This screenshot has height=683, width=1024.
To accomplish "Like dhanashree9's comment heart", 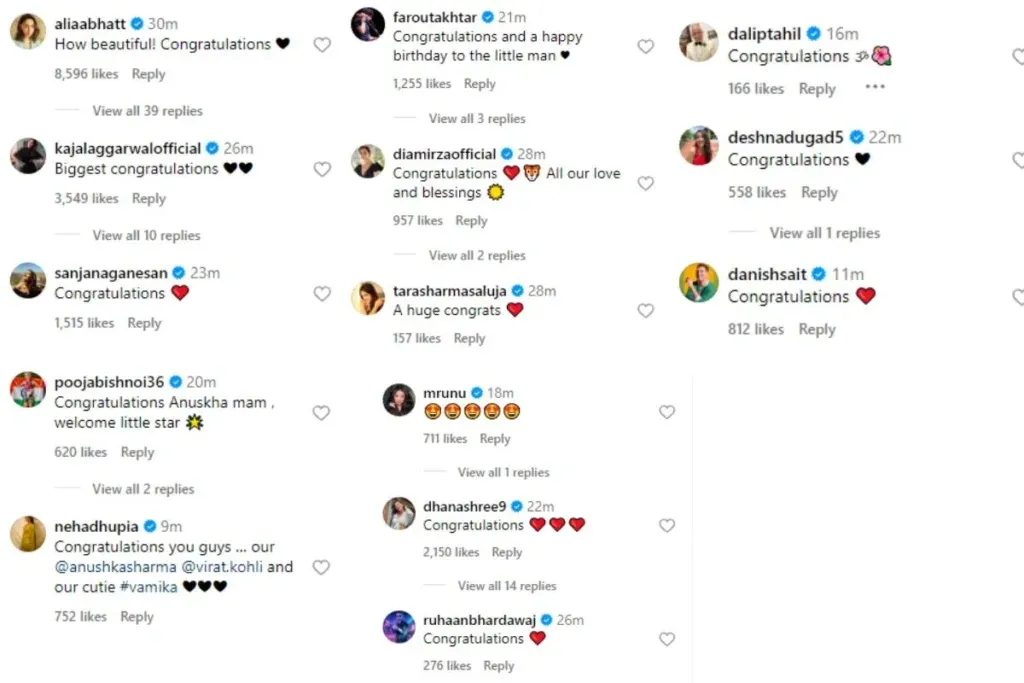I will (x=667, y=526).
